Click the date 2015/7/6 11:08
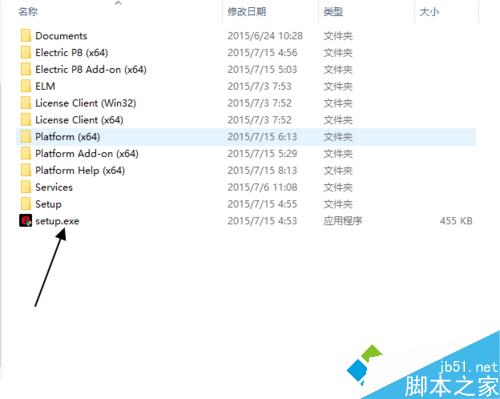Image resolution: width=500 pixels, height=399 pixels. tap(262, 187)
